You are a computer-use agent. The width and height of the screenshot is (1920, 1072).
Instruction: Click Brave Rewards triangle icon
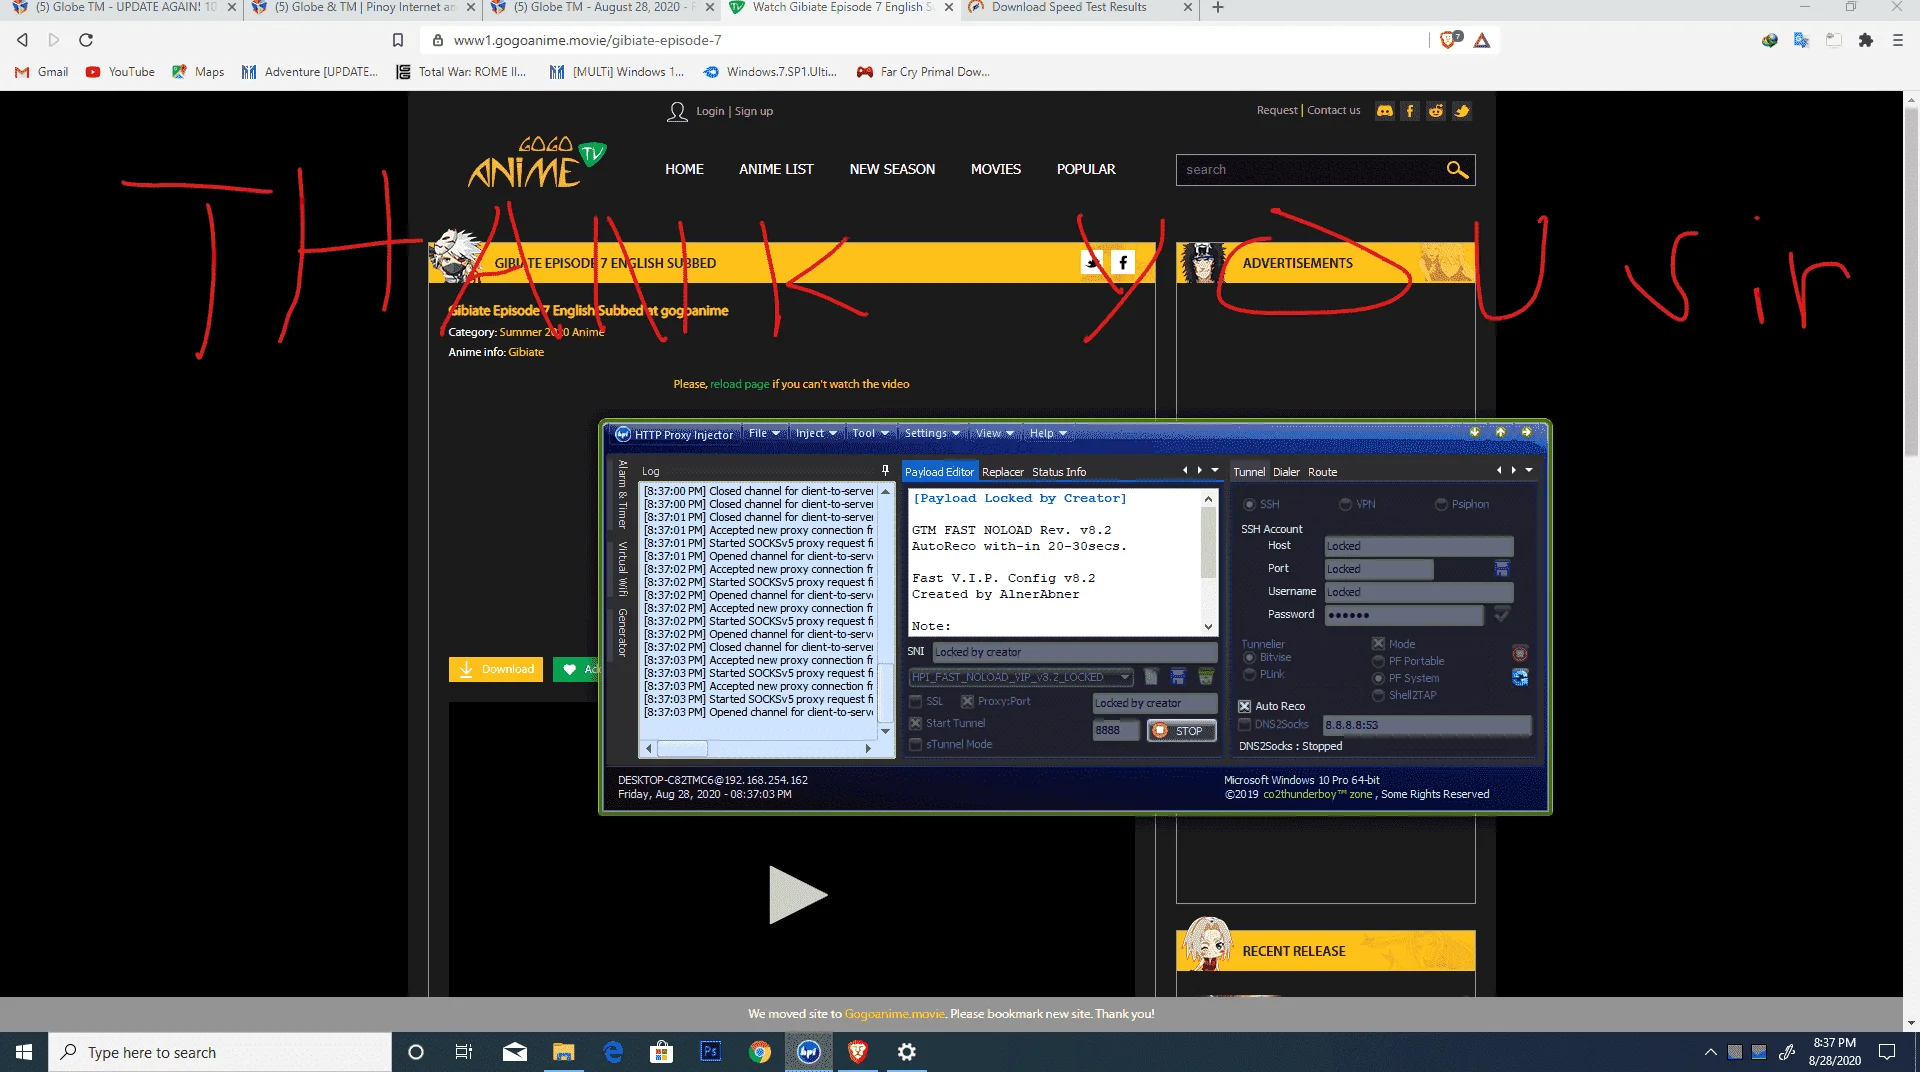point(1482,40)
